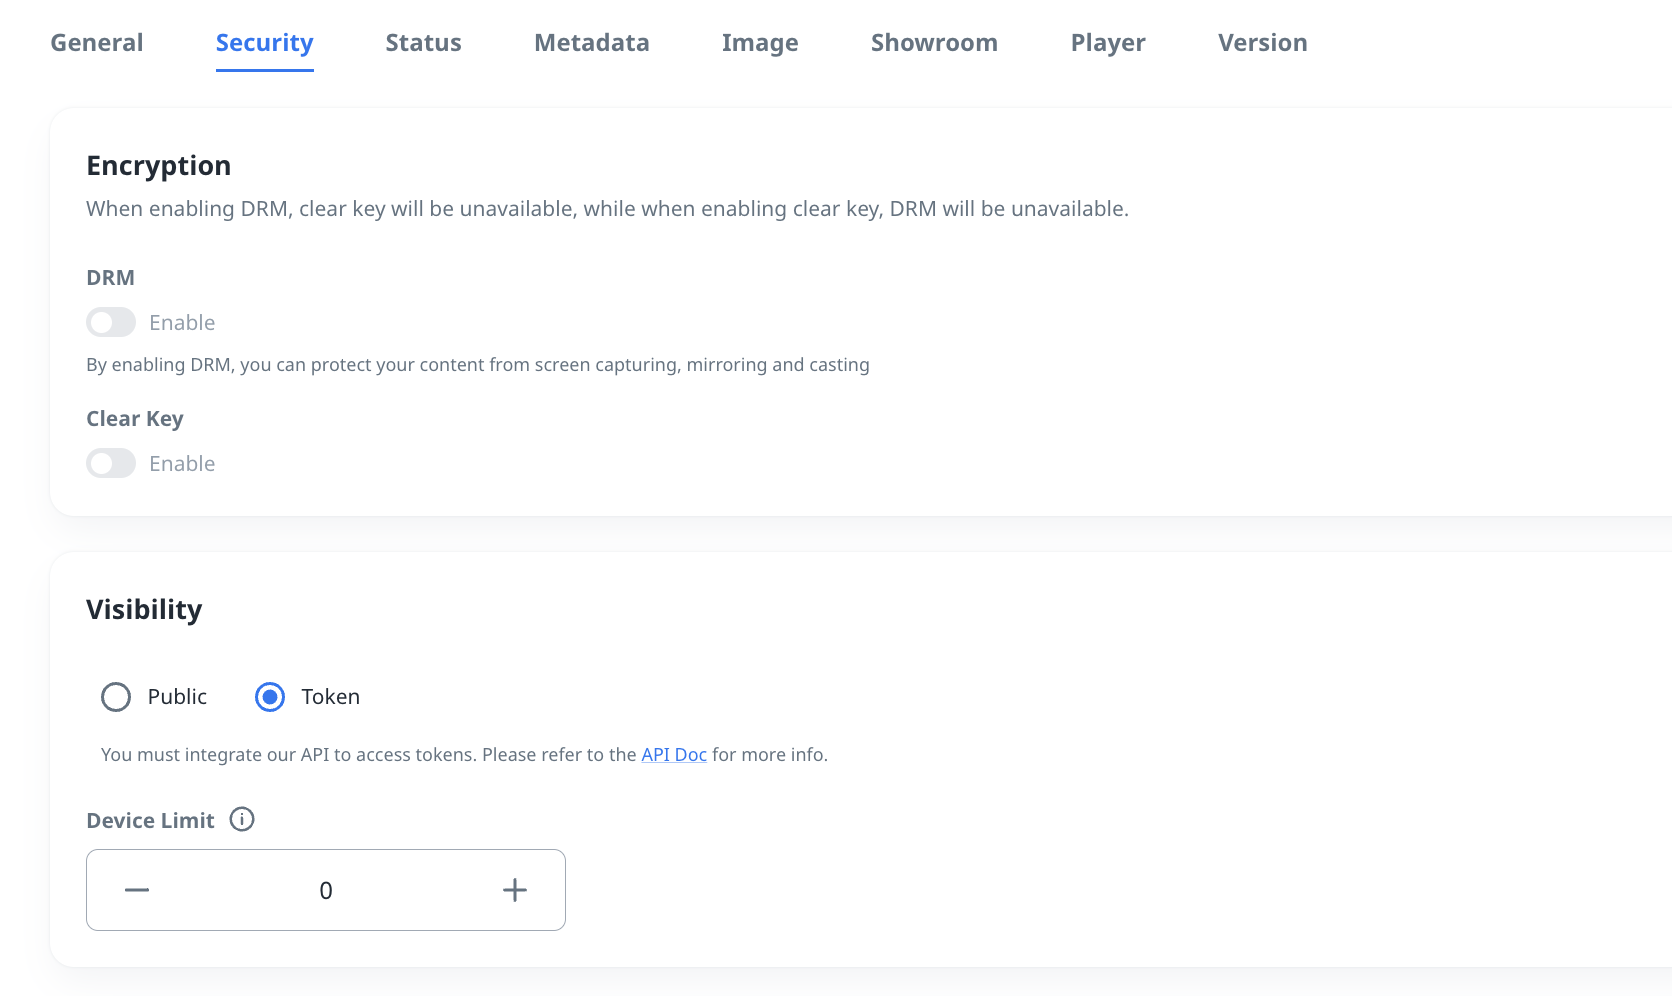1672x996 pixels.
Task: Switch to the General tab
Action: [x=97, y=43]
